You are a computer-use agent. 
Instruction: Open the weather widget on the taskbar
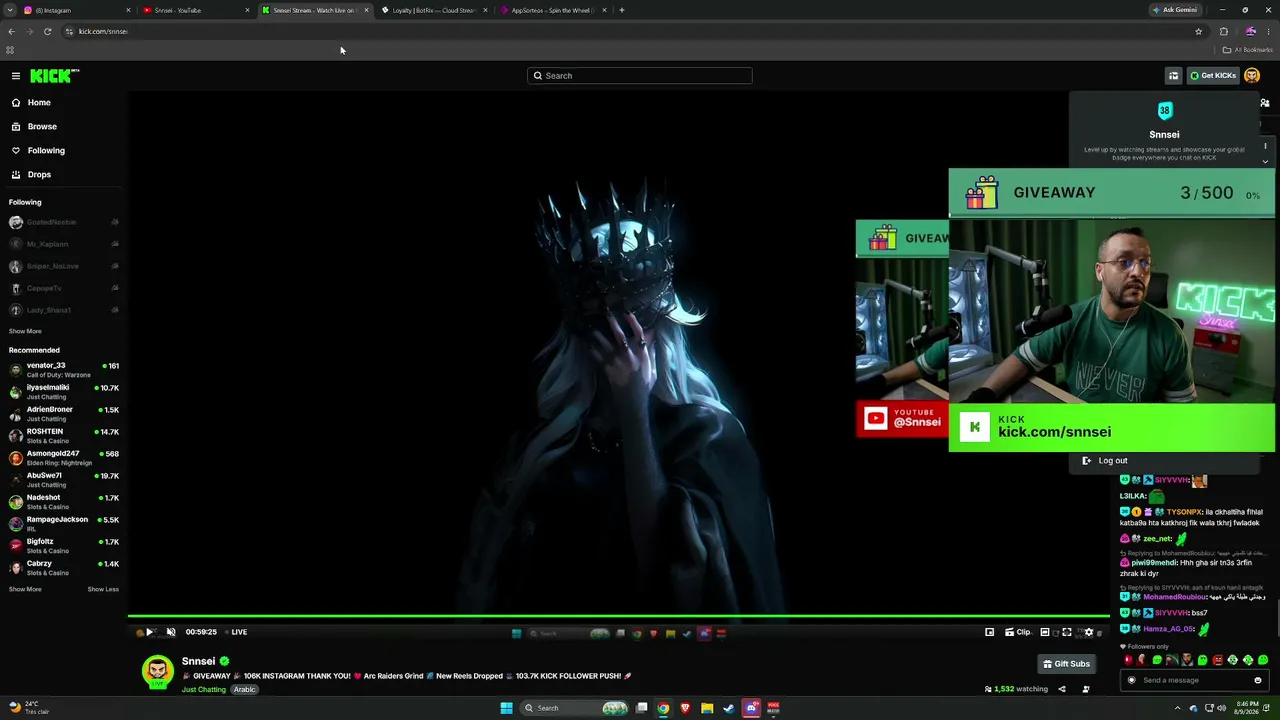click(x=30, y=707)
